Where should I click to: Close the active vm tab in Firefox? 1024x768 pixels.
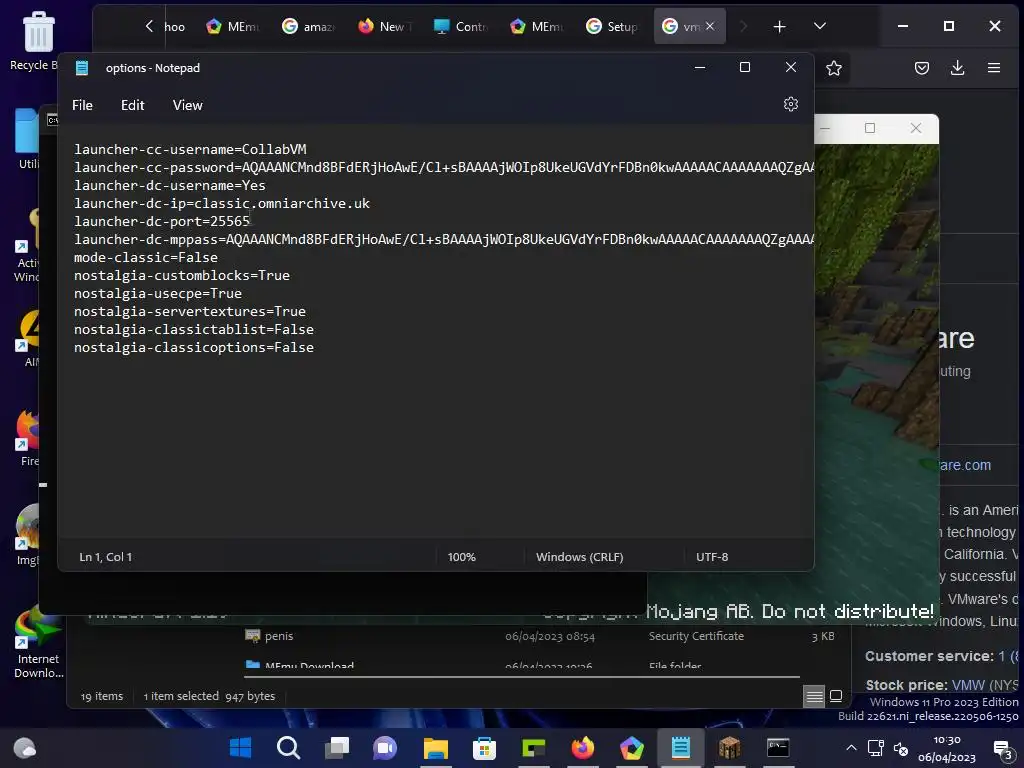[710, 26]
